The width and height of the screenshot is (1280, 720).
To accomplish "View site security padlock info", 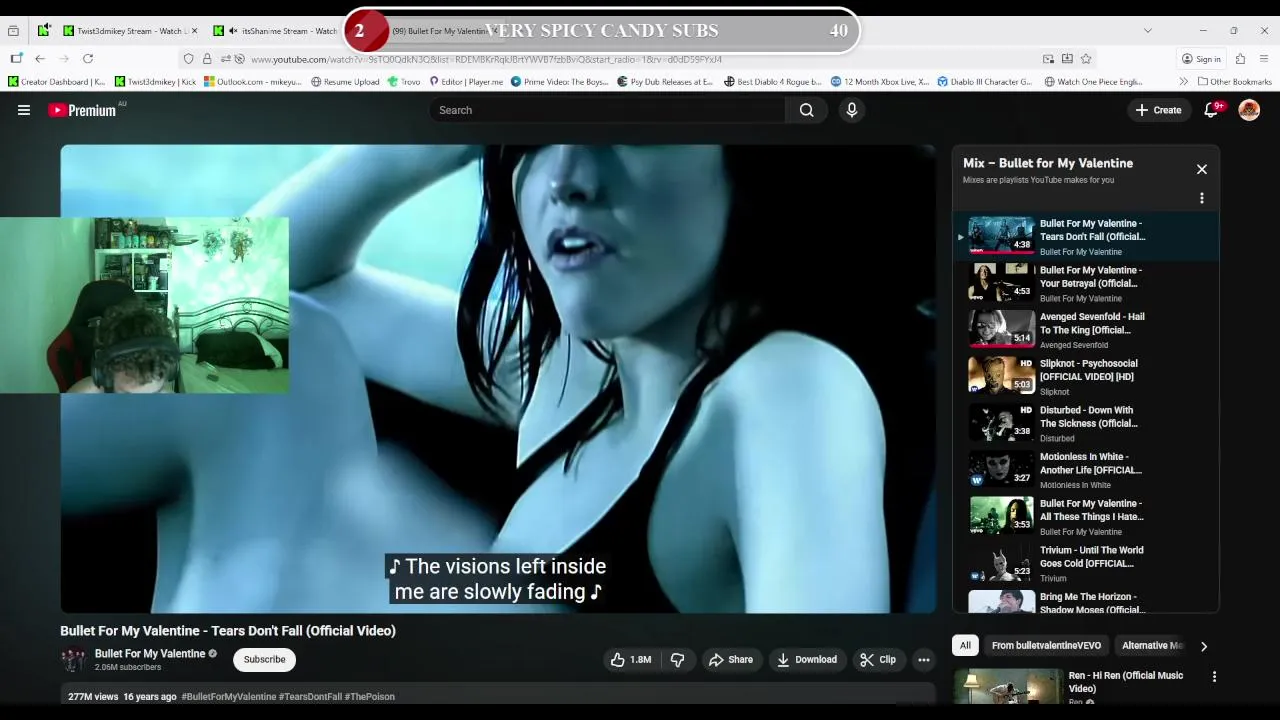I will tap(207, 59).
